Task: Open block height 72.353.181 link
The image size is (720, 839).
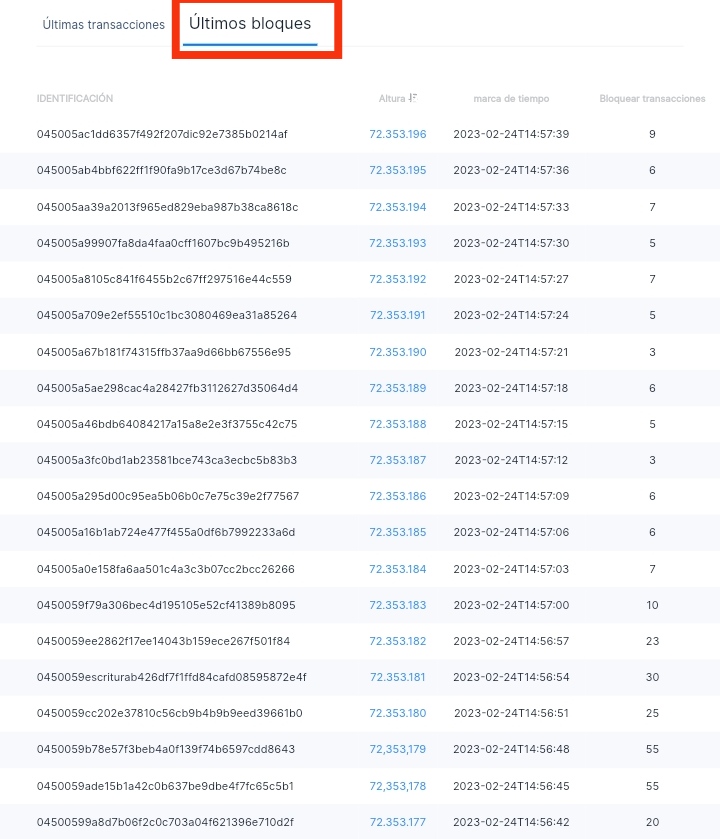Action: pyautogui.click(x=397, y=677)
